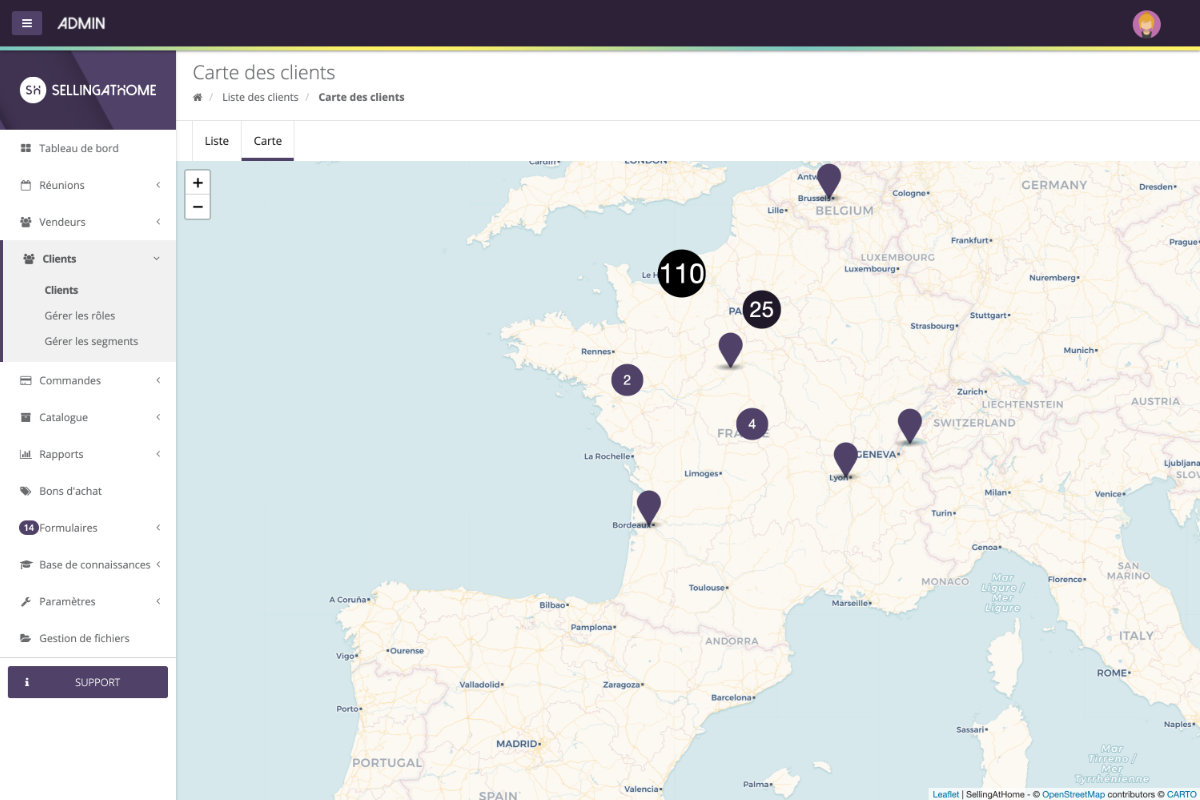Expand the Réunions sidebar menu
The image size is (1200, 800).
pos(88,185)
